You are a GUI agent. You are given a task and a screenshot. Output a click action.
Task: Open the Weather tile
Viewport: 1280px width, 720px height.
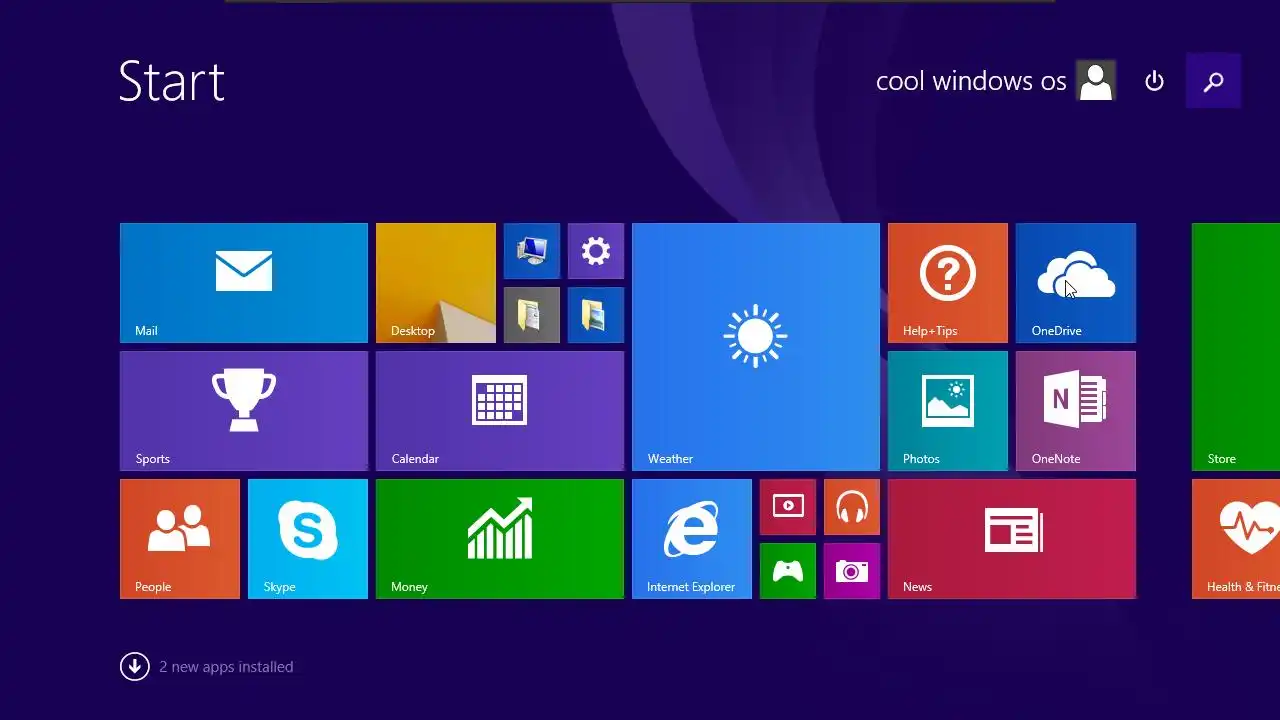coord(756,347)
